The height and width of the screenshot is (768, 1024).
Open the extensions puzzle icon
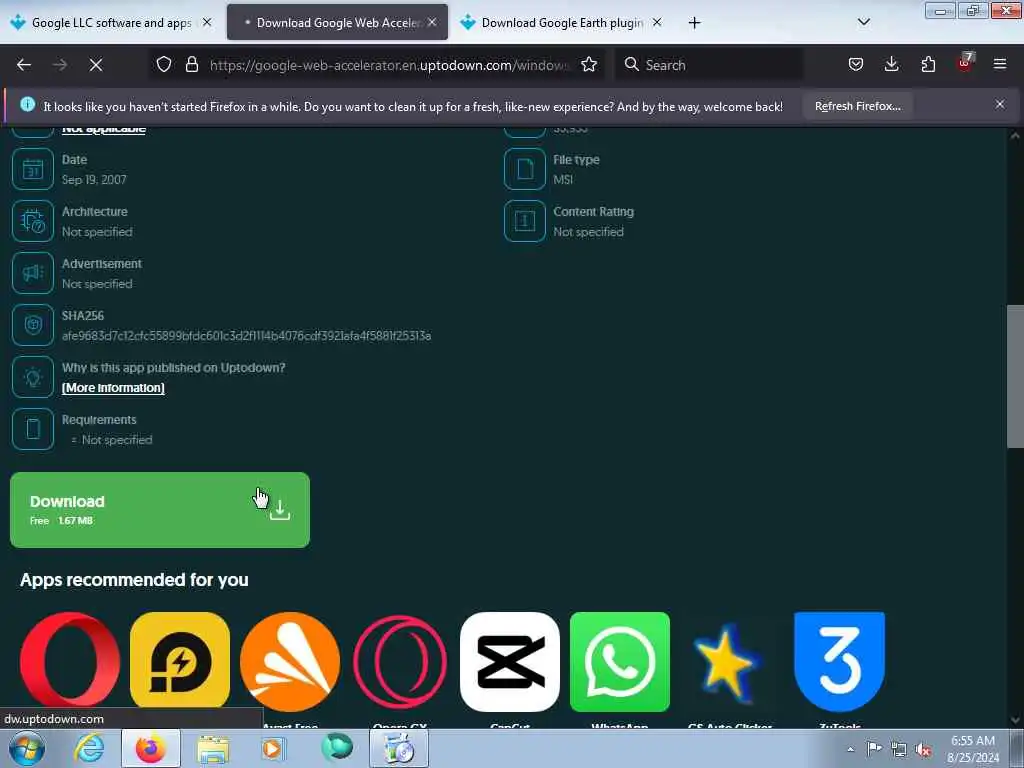coord(928,65)
